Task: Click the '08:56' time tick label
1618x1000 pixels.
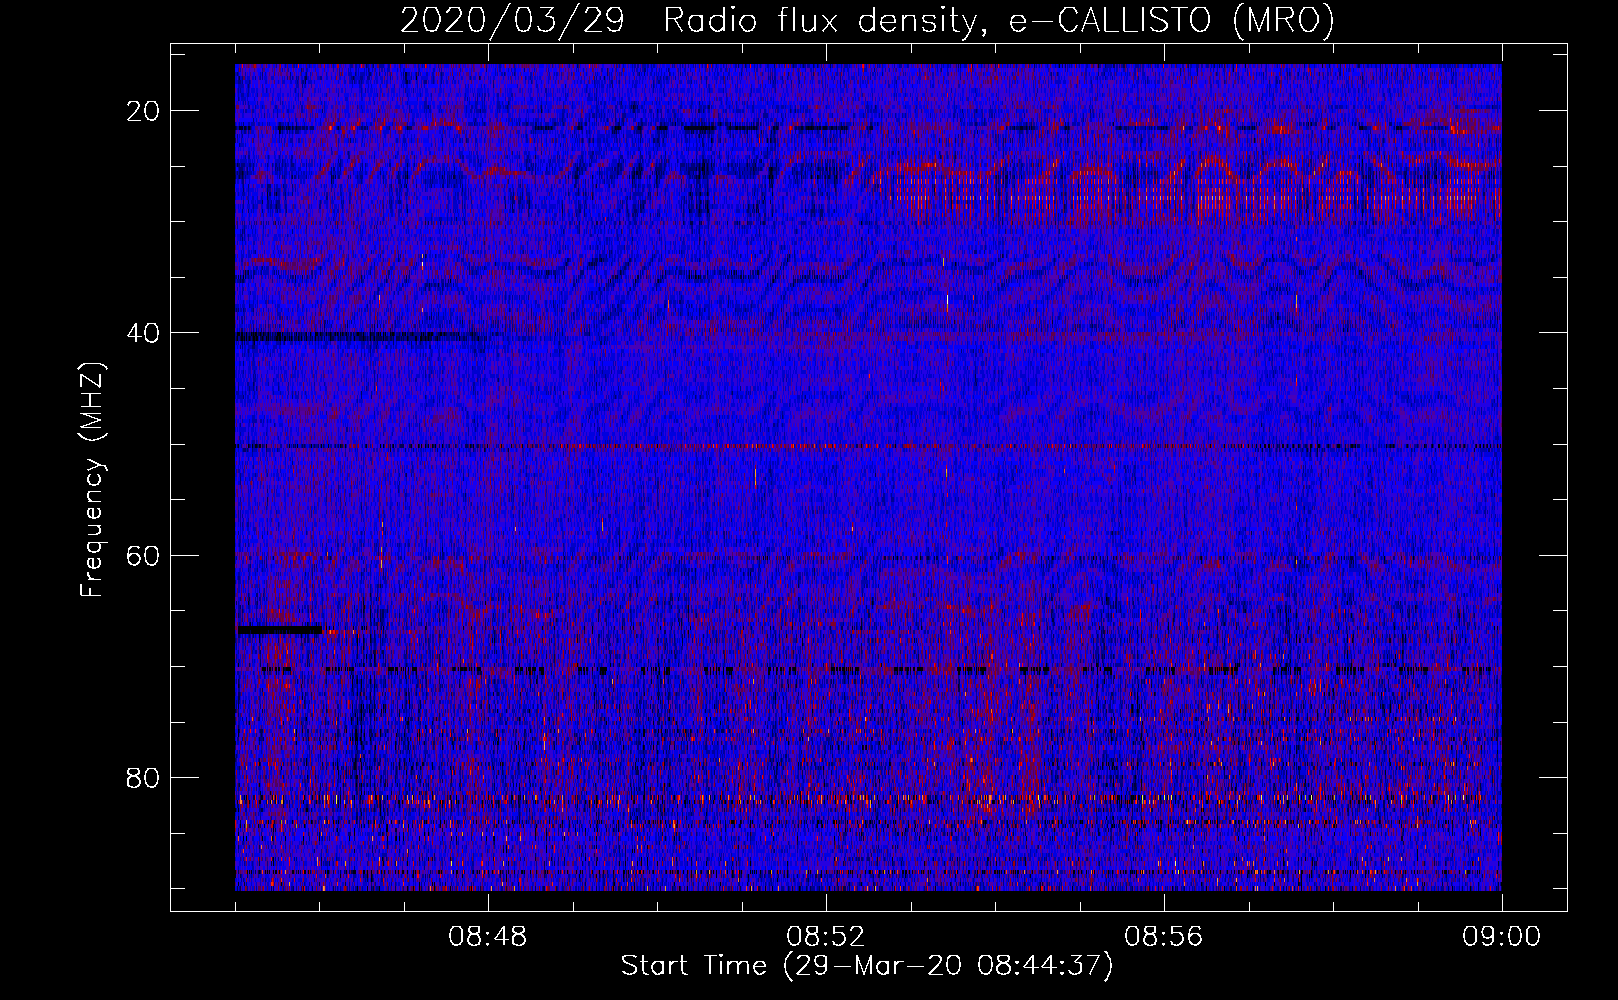Action: point(1164,937)
